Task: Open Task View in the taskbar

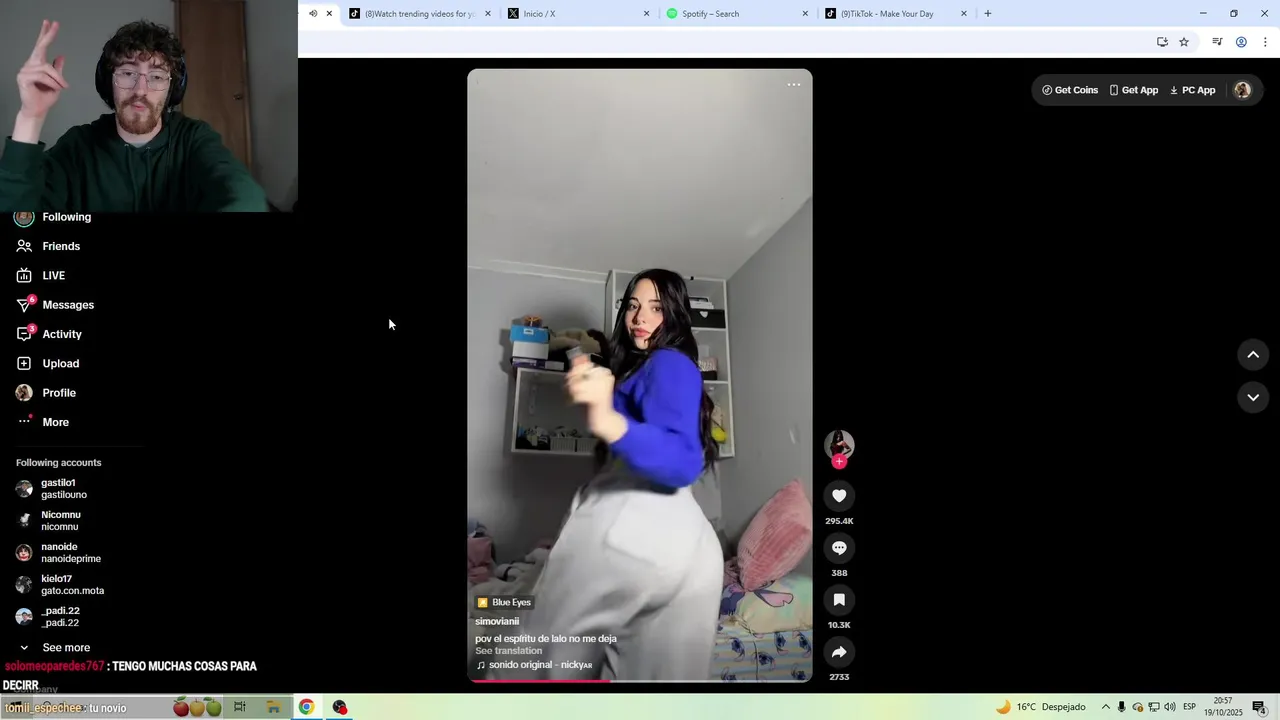Action: [240, 707]
